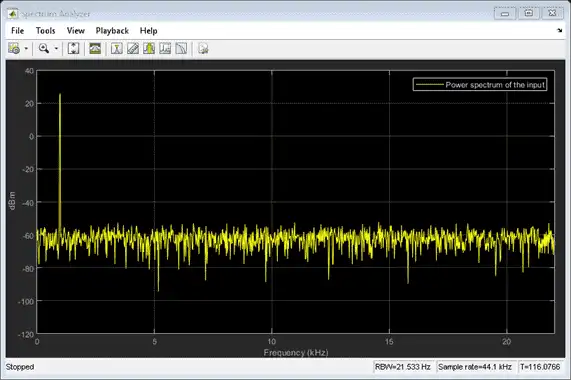Enable the cursor measurements icon

click(117, 48)
